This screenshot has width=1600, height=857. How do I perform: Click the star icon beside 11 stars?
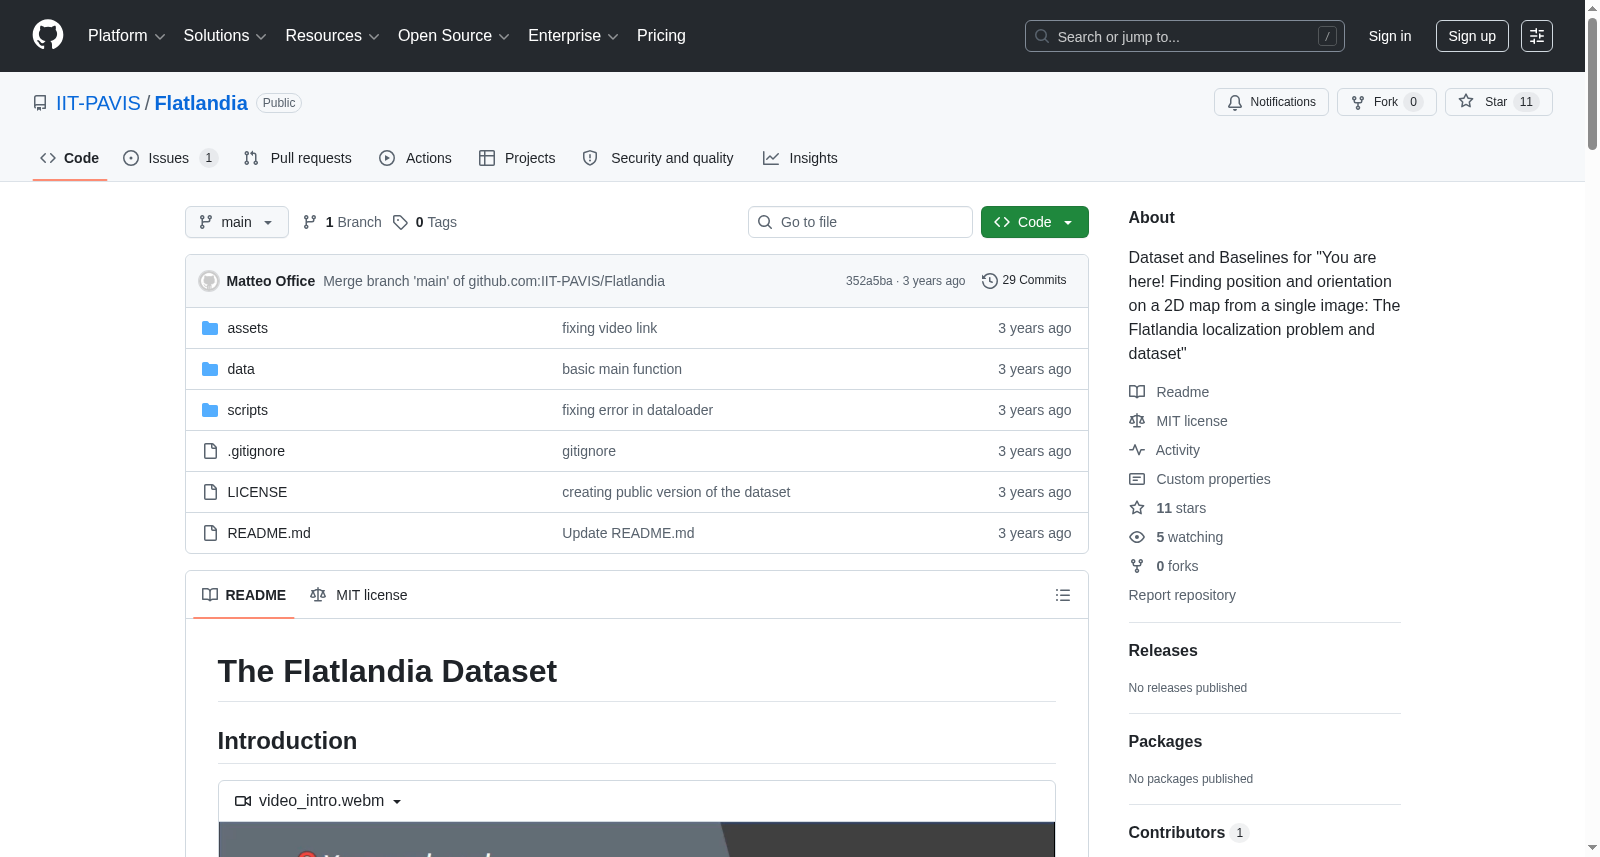[x=1137, y=508]
